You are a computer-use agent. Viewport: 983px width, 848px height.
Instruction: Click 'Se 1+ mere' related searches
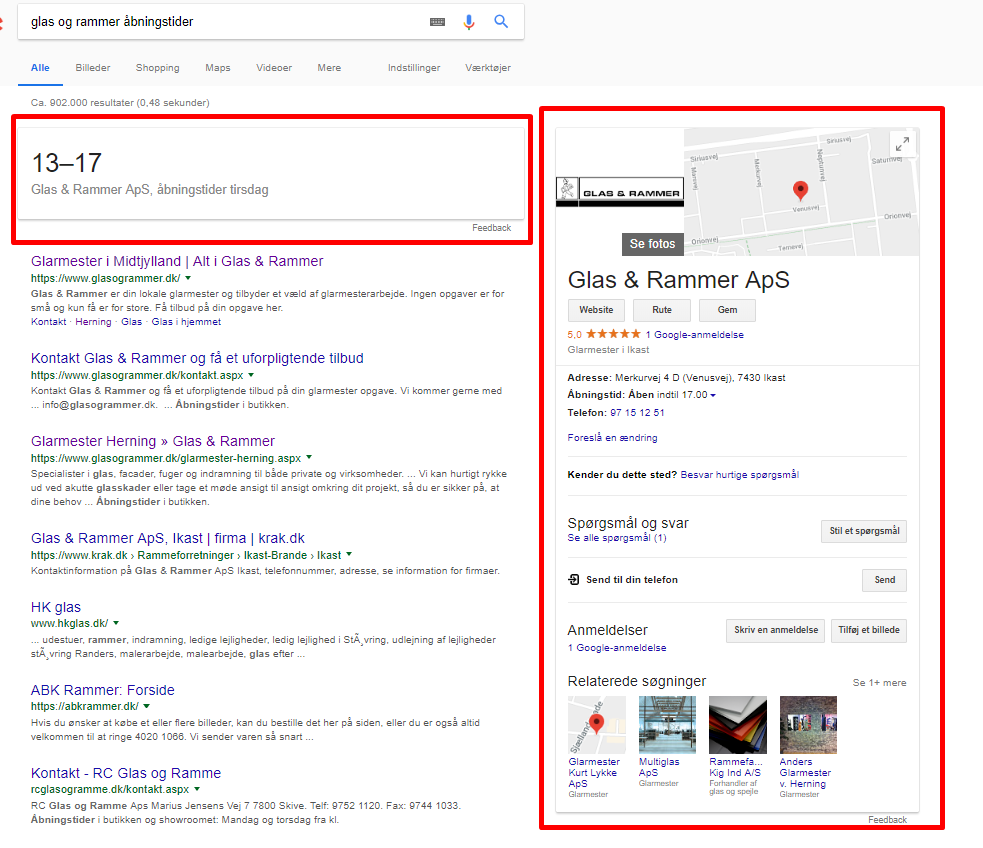click(879, 683)
